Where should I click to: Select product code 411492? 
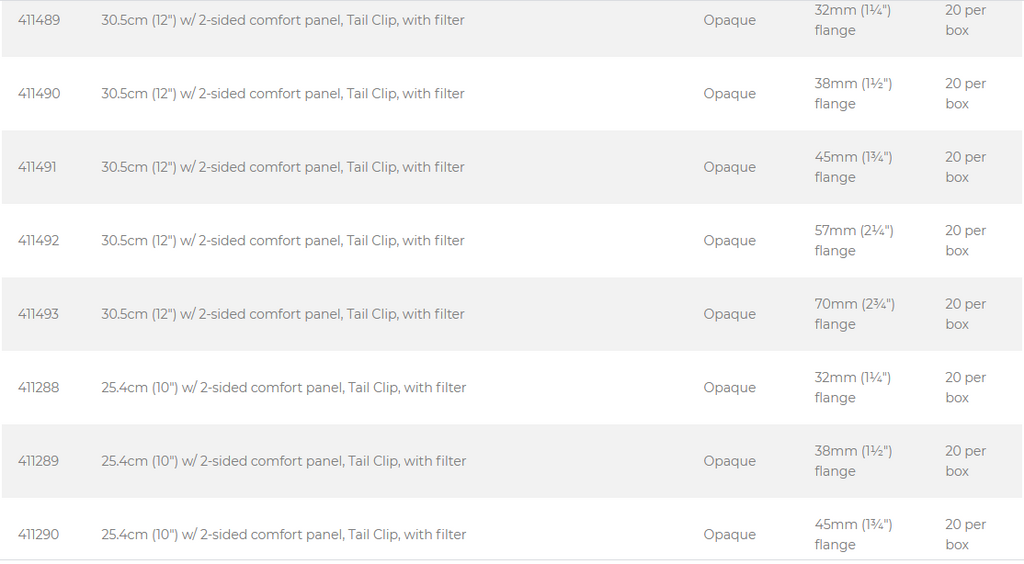pos(39,241)
